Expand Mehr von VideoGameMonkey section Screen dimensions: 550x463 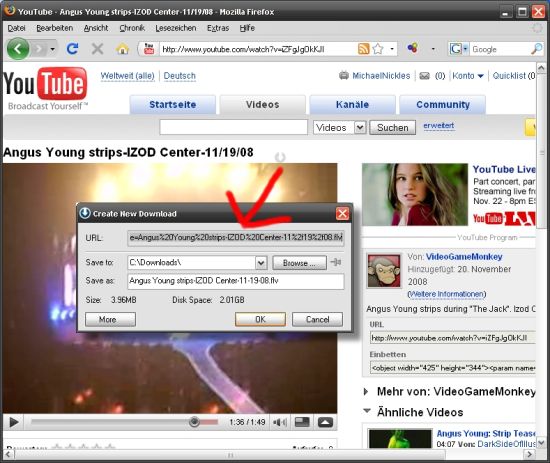click(x=366, y=391)
